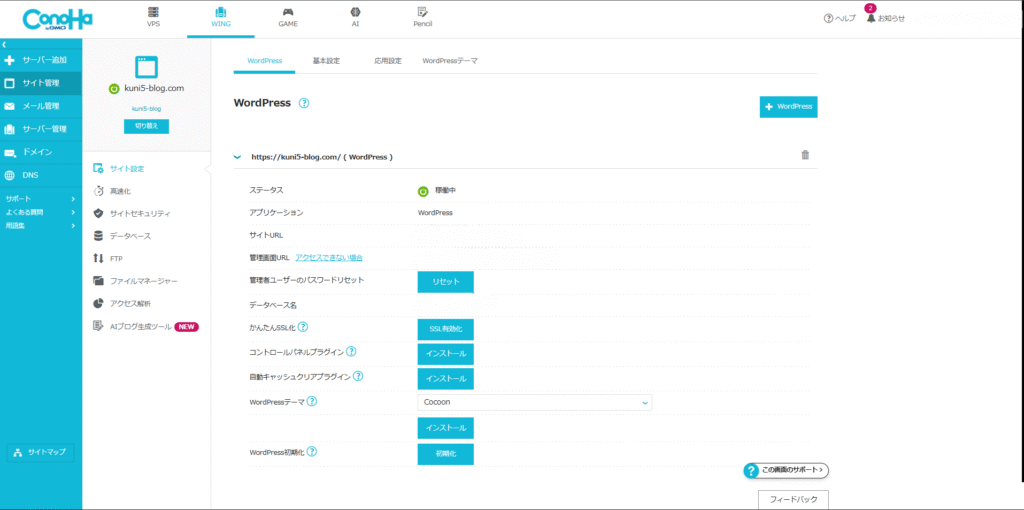The height and width of the screenshot is (510, 1024).
Task: Switch to 基本設定 tab
Action: coord(326,61)
